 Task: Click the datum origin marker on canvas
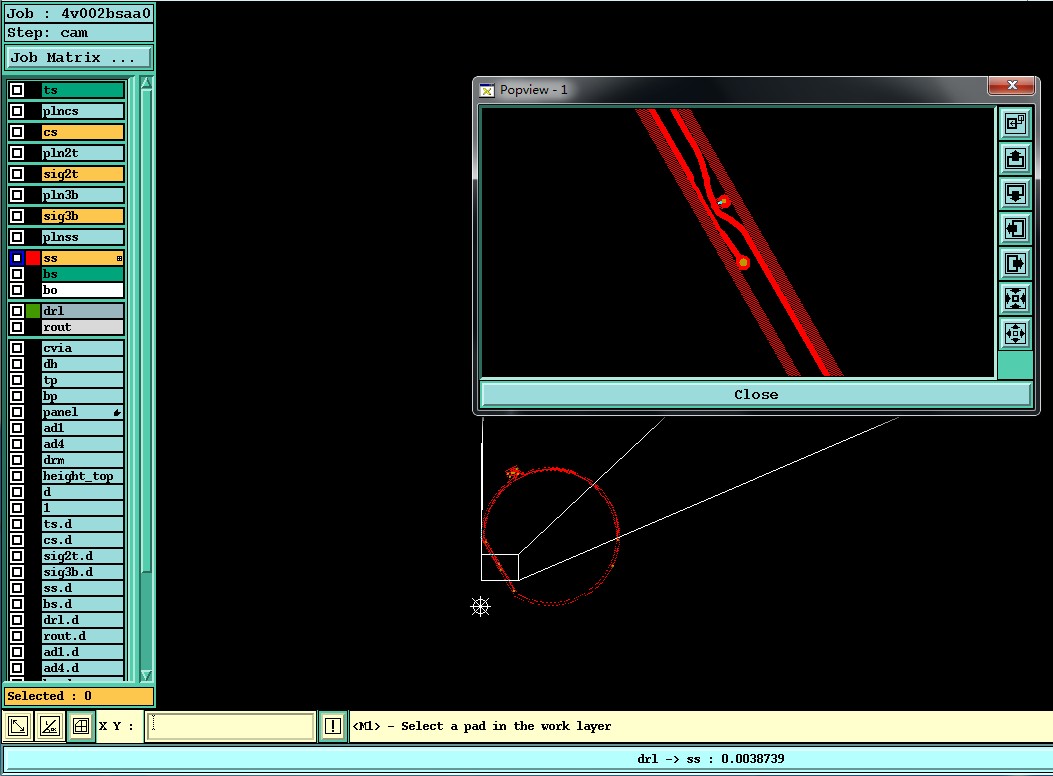click(480, 607)
